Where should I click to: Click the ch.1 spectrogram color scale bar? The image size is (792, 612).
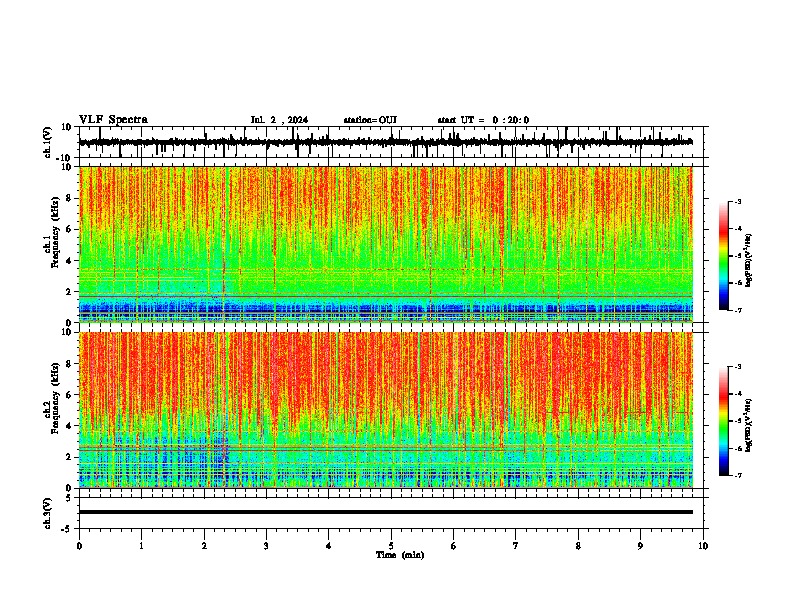[723, 256]
